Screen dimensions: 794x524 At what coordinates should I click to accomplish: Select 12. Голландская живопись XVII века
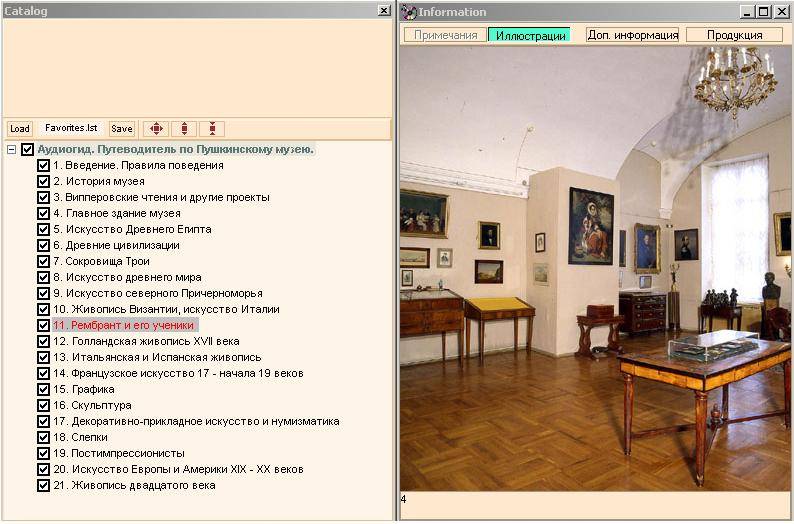146,341
